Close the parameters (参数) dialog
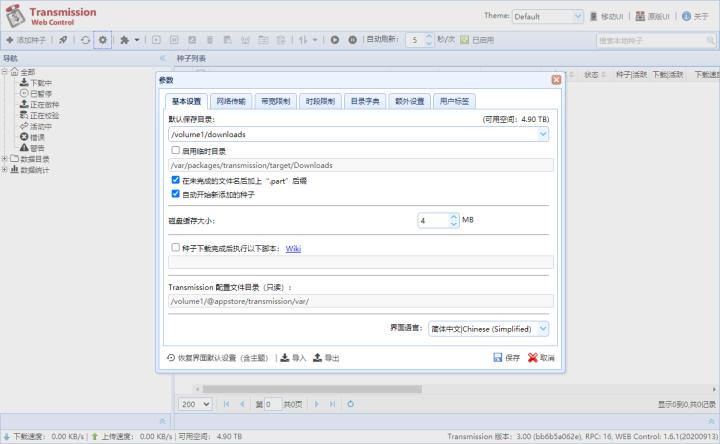The image size is (720, 444). 556,80
